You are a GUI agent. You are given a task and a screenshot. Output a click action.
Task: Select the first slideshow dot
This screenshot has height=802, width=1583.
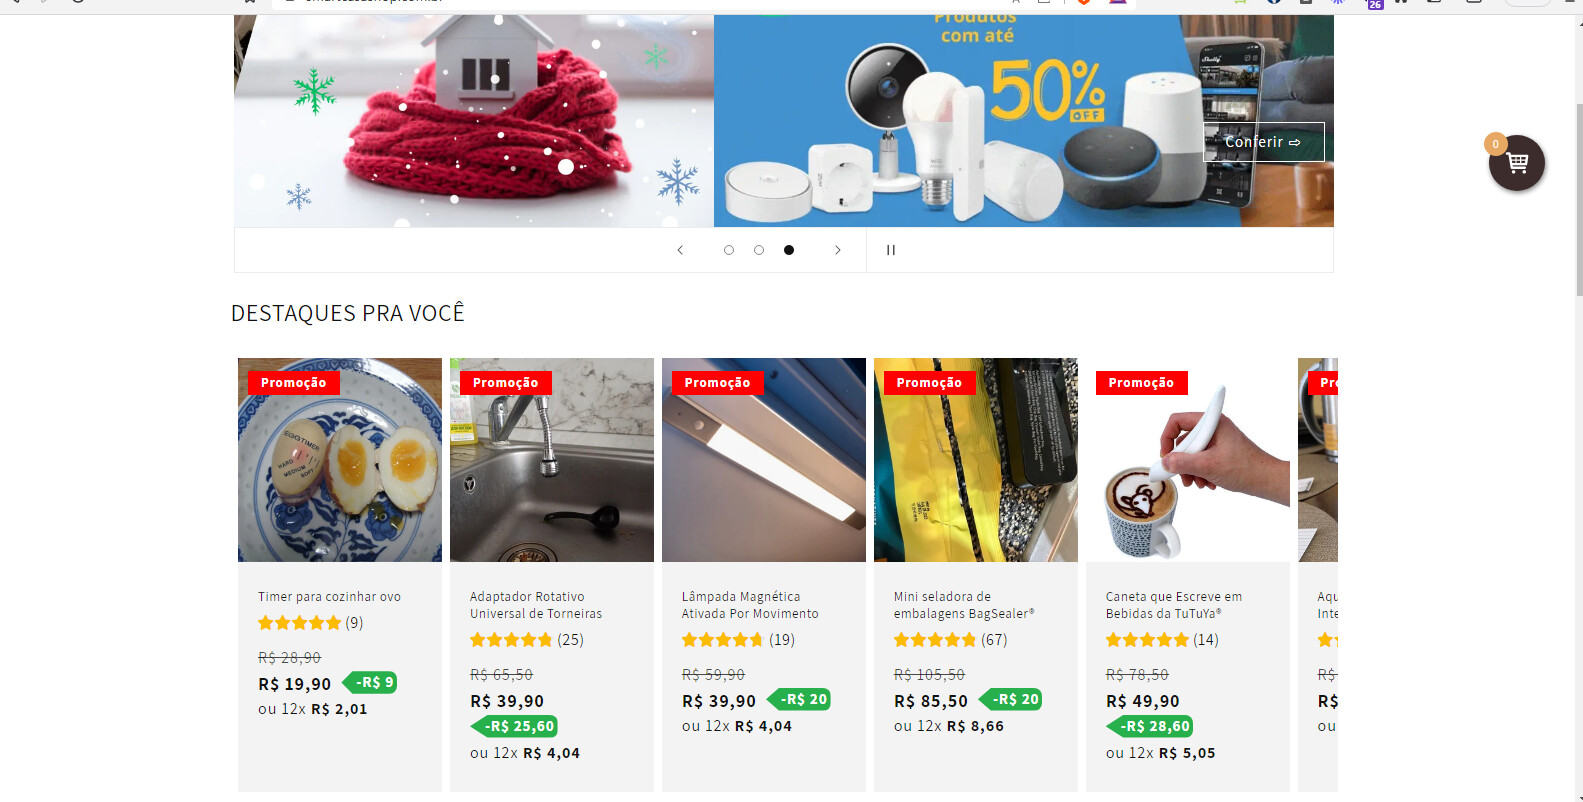click(x=729, y=250)
